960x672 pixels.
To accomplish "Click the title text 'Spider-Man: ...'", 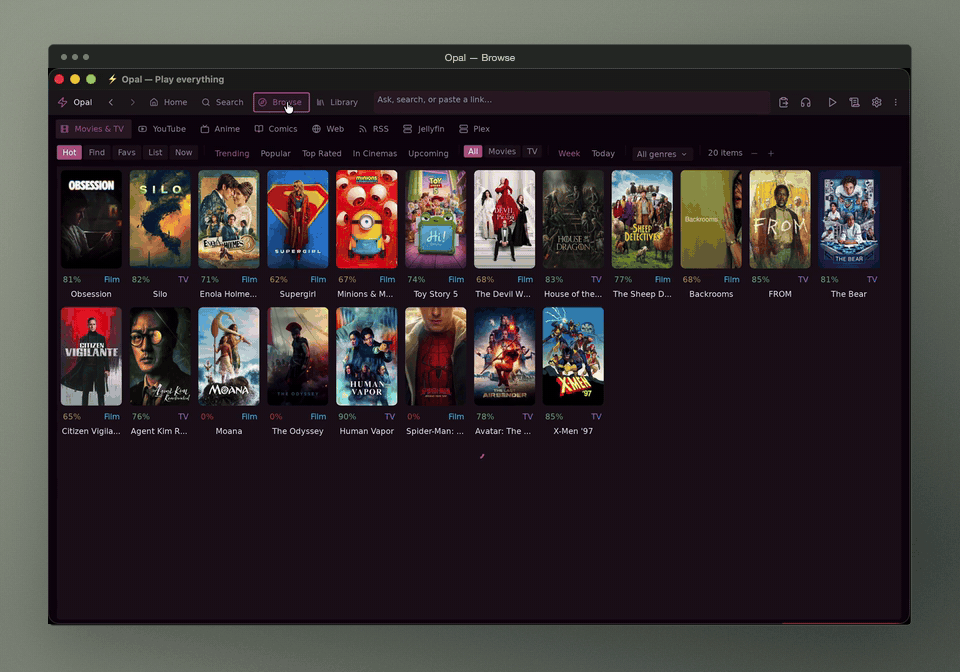I will click(435, 431).
